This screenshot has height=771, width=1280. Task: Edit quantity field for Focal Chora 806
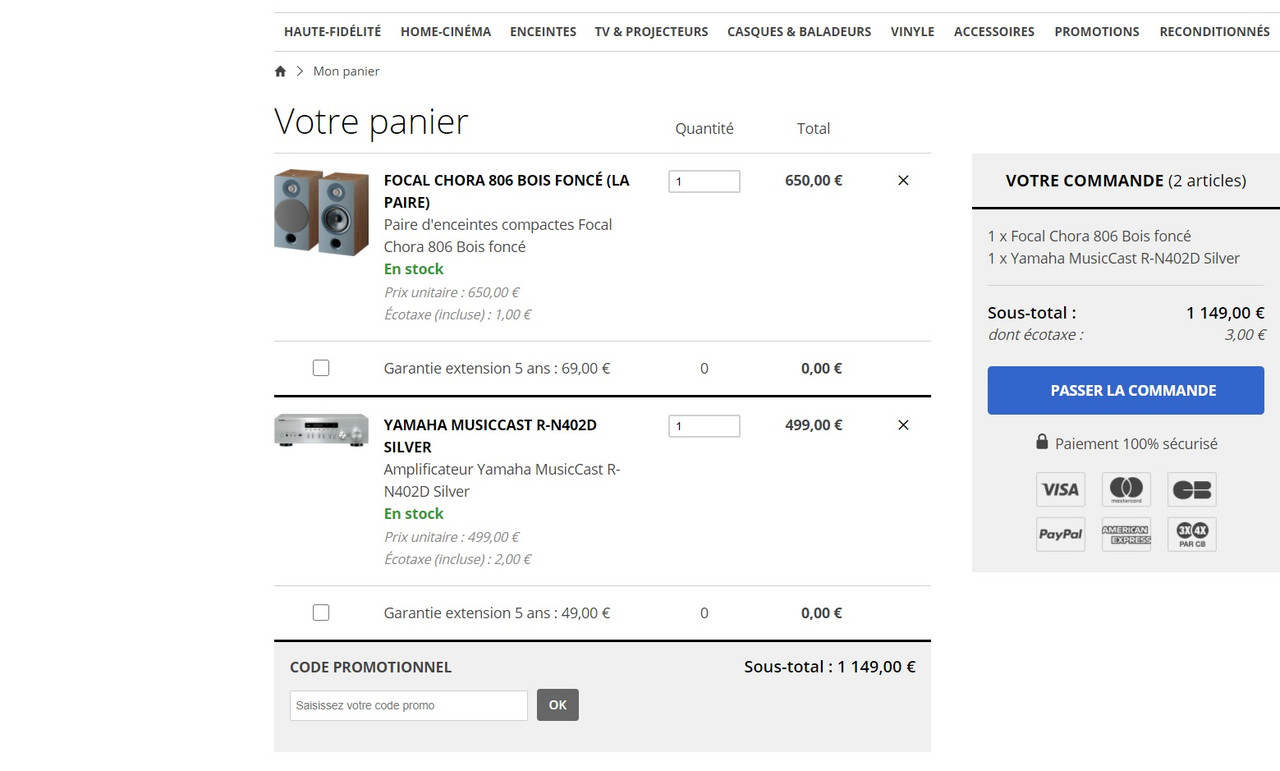(x=704, y=181)
